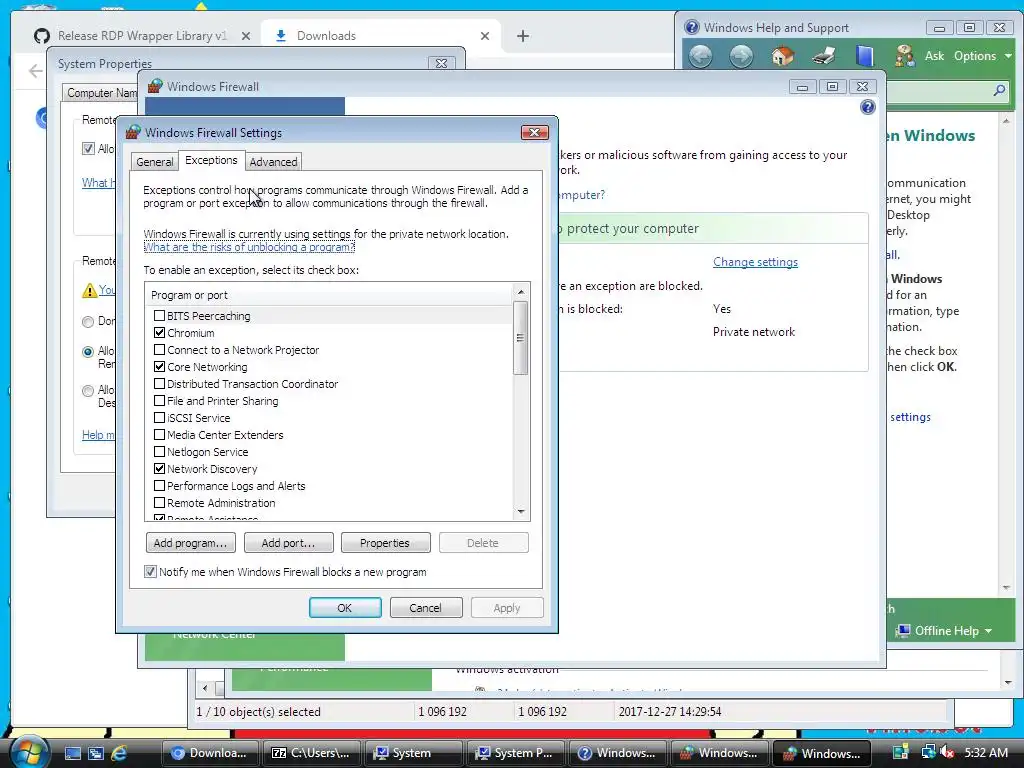
Task: Search help using the magnifier icon
Action: [x=999, y=90]
